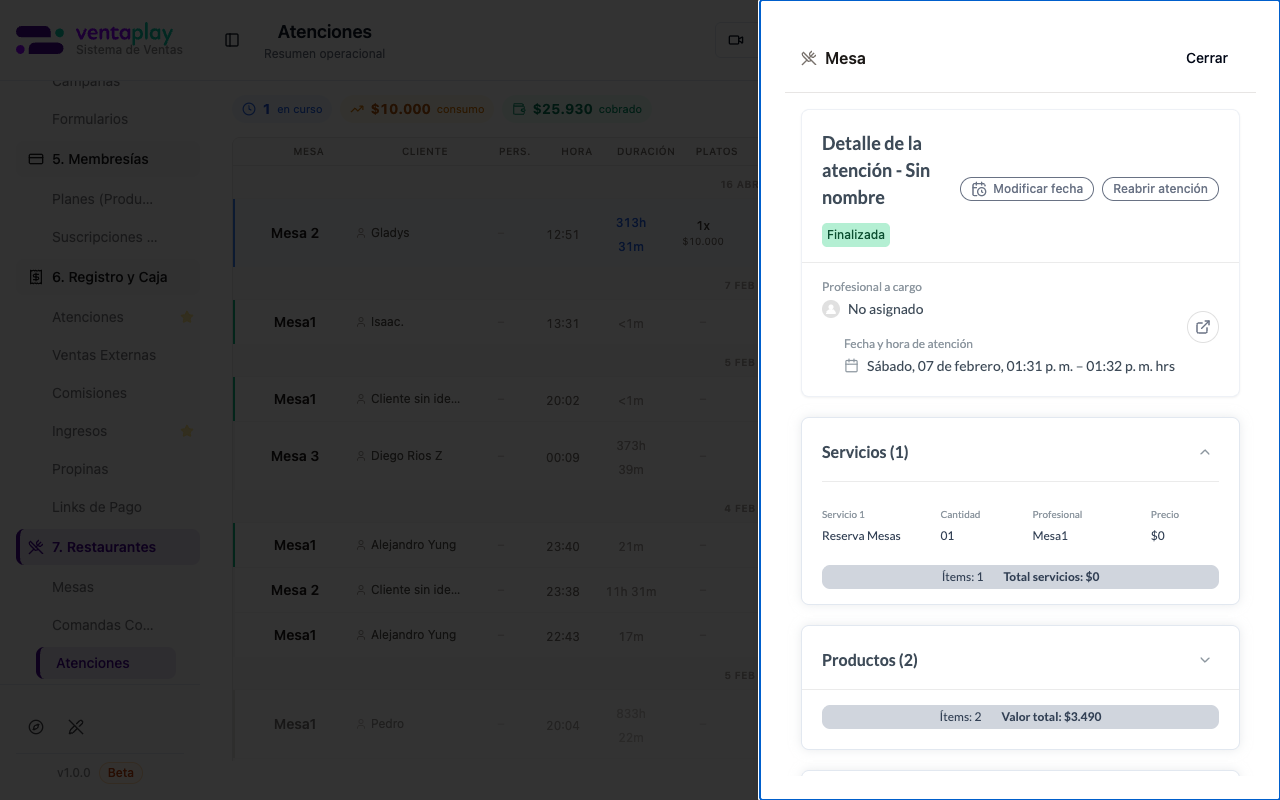
Task: Open the Mesas menu item
Action: (x=73, y=587)
